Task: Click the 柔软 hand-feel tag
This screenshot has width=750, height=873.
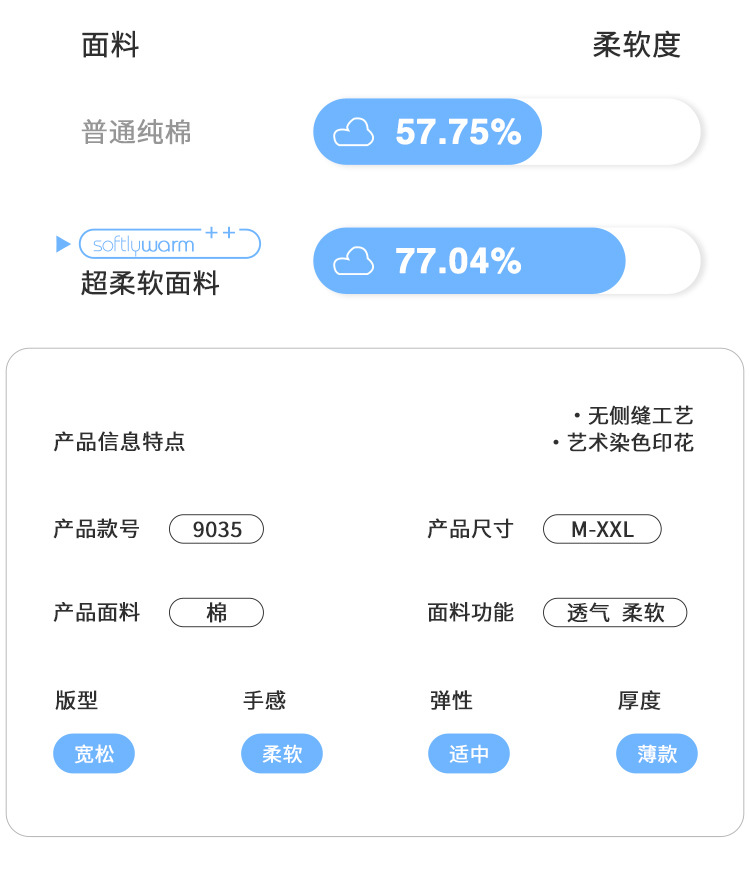Action: pos(282,753)
